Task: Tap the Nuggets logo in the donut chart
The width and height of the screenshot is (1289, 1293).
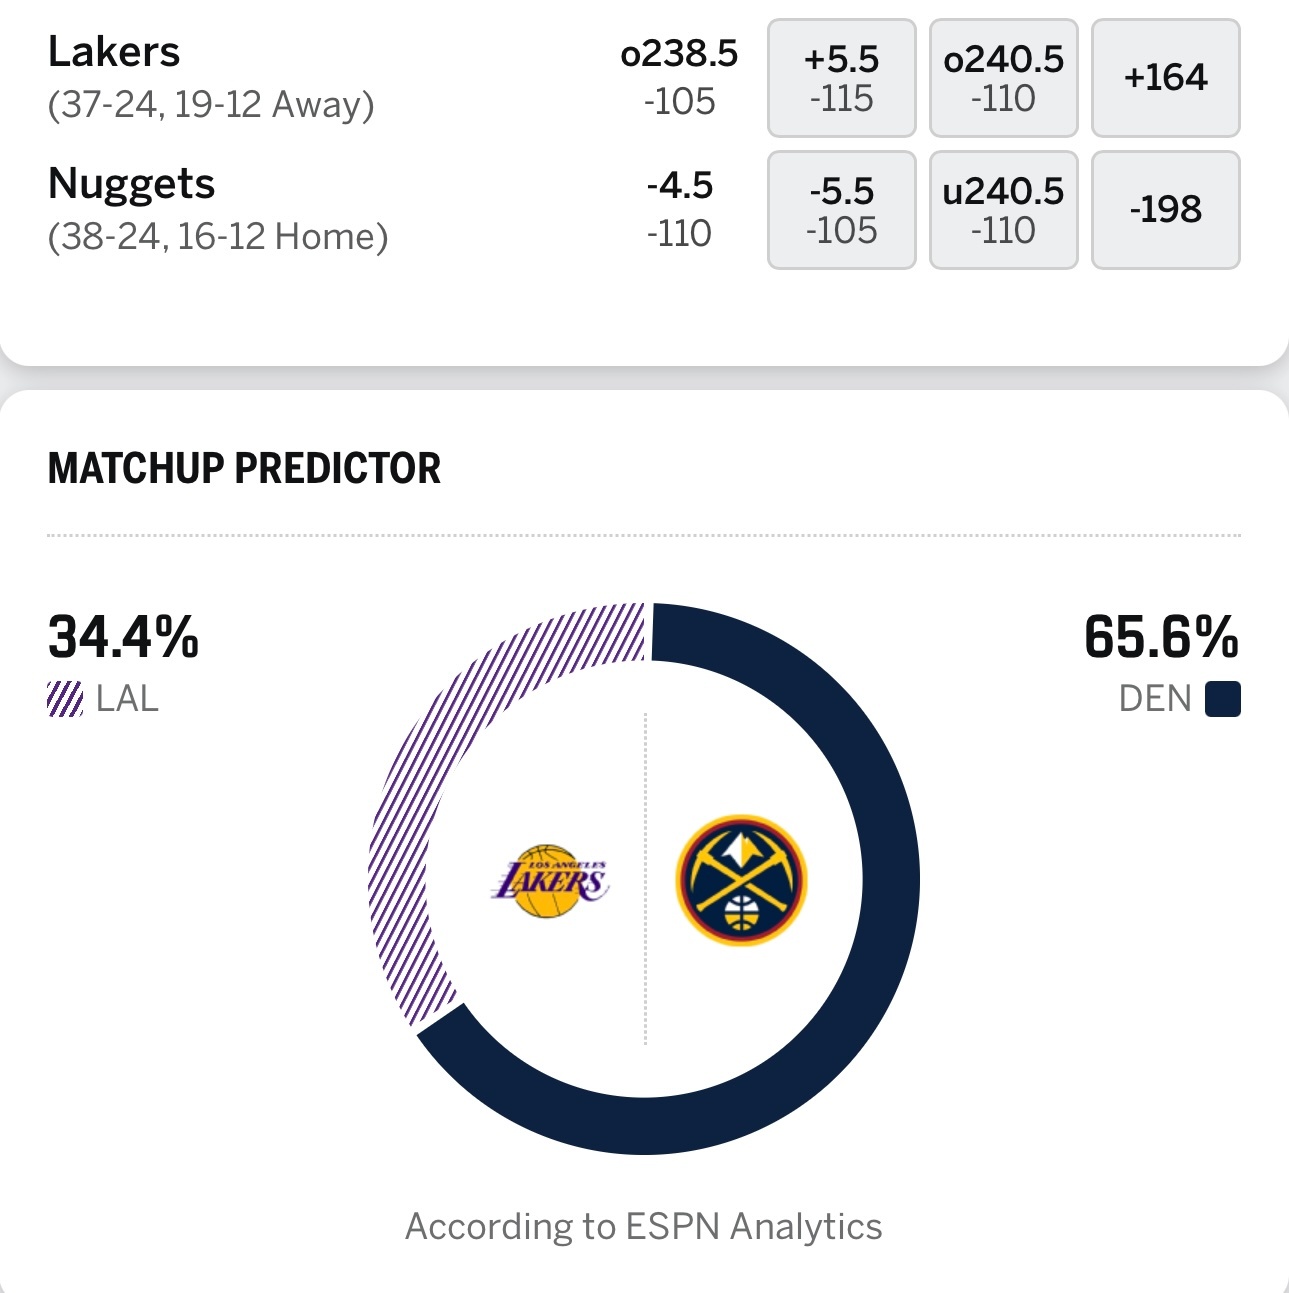Action: coord(741,880)
